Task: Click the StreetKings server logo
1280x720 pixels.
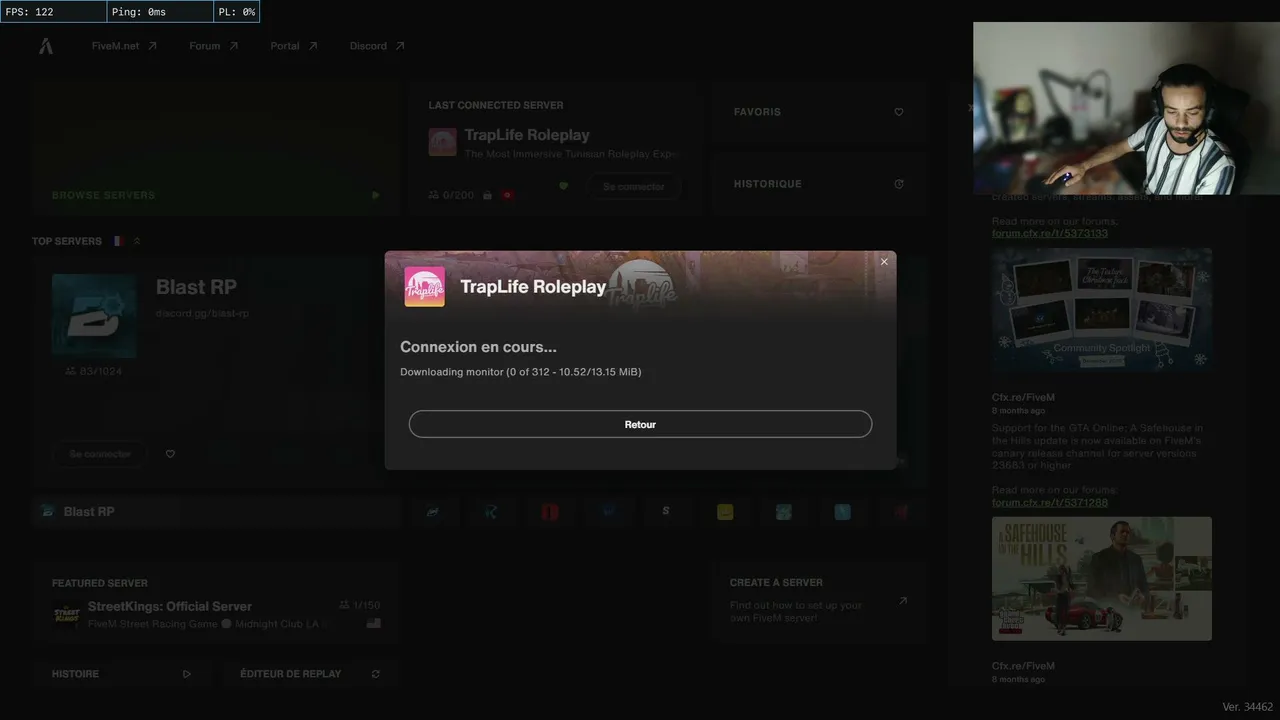Action: [x=66, y=614]
